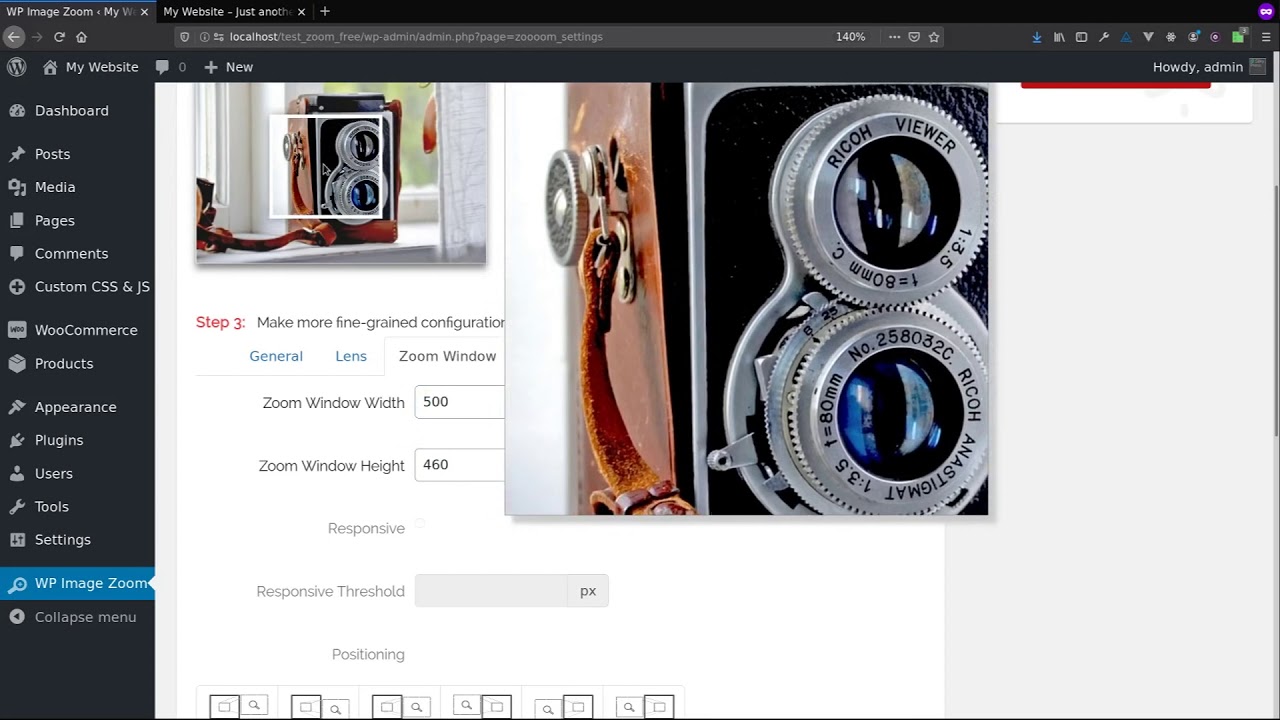Open the Settings sliders icon
The width and height of the screenshot is (1280, 720).
point(17,540)
